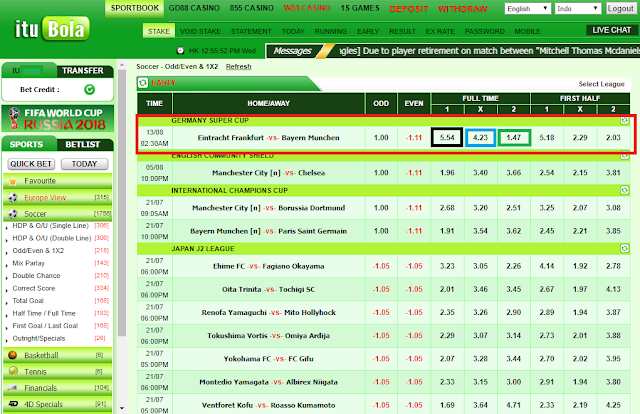
Task: Click the ituBola logo
Action: [x=52, y=29]
